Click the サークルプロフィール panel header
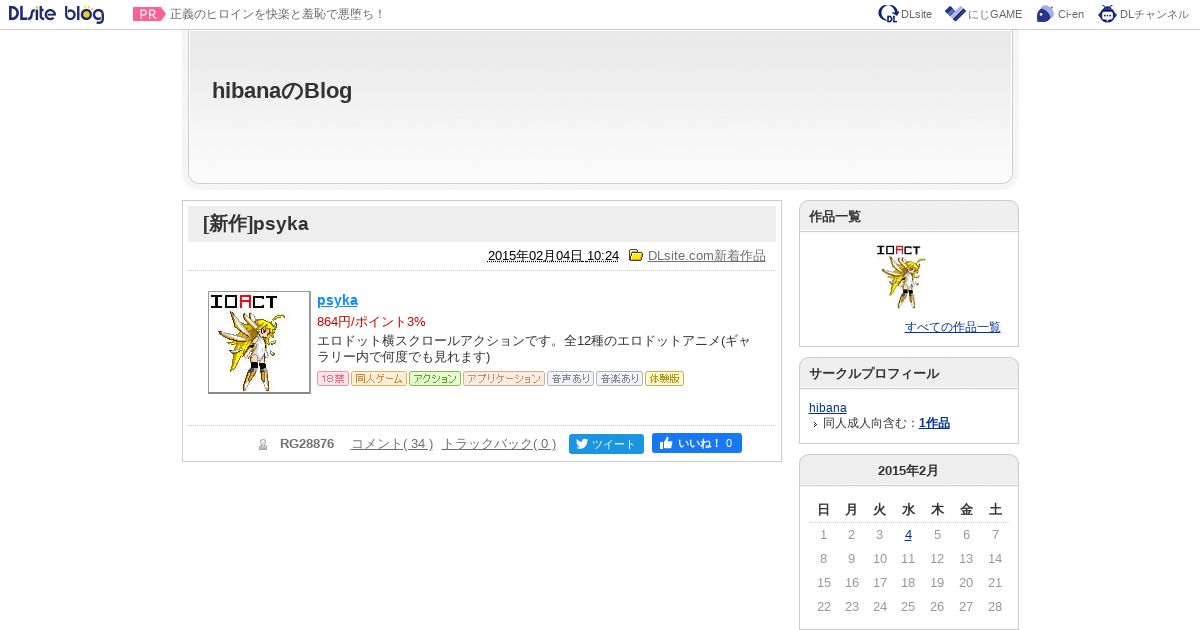1200x630 pixels. (909, 373)
